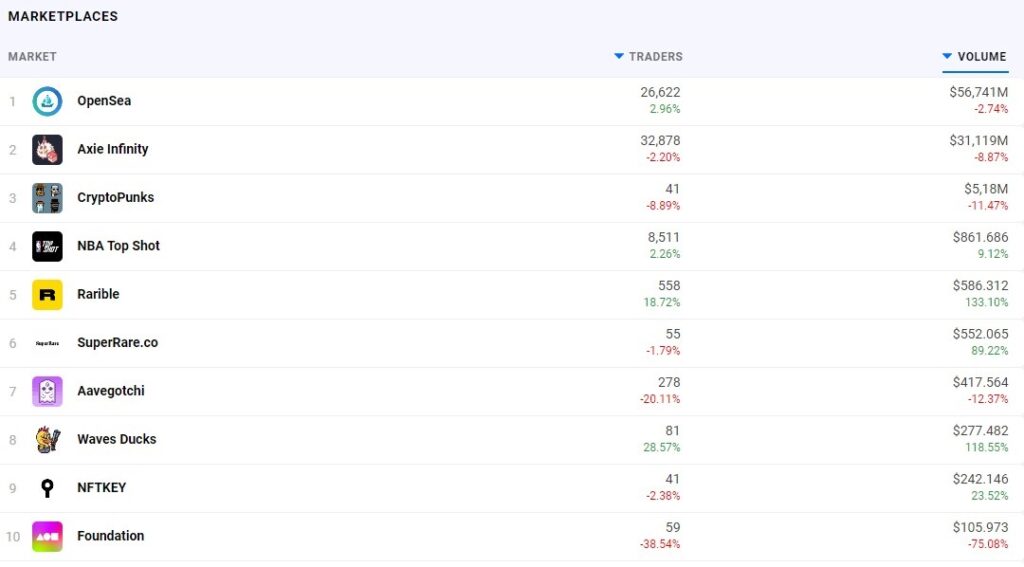
Task: Click the NFTKEY key icon
Action: coord(47,488)
